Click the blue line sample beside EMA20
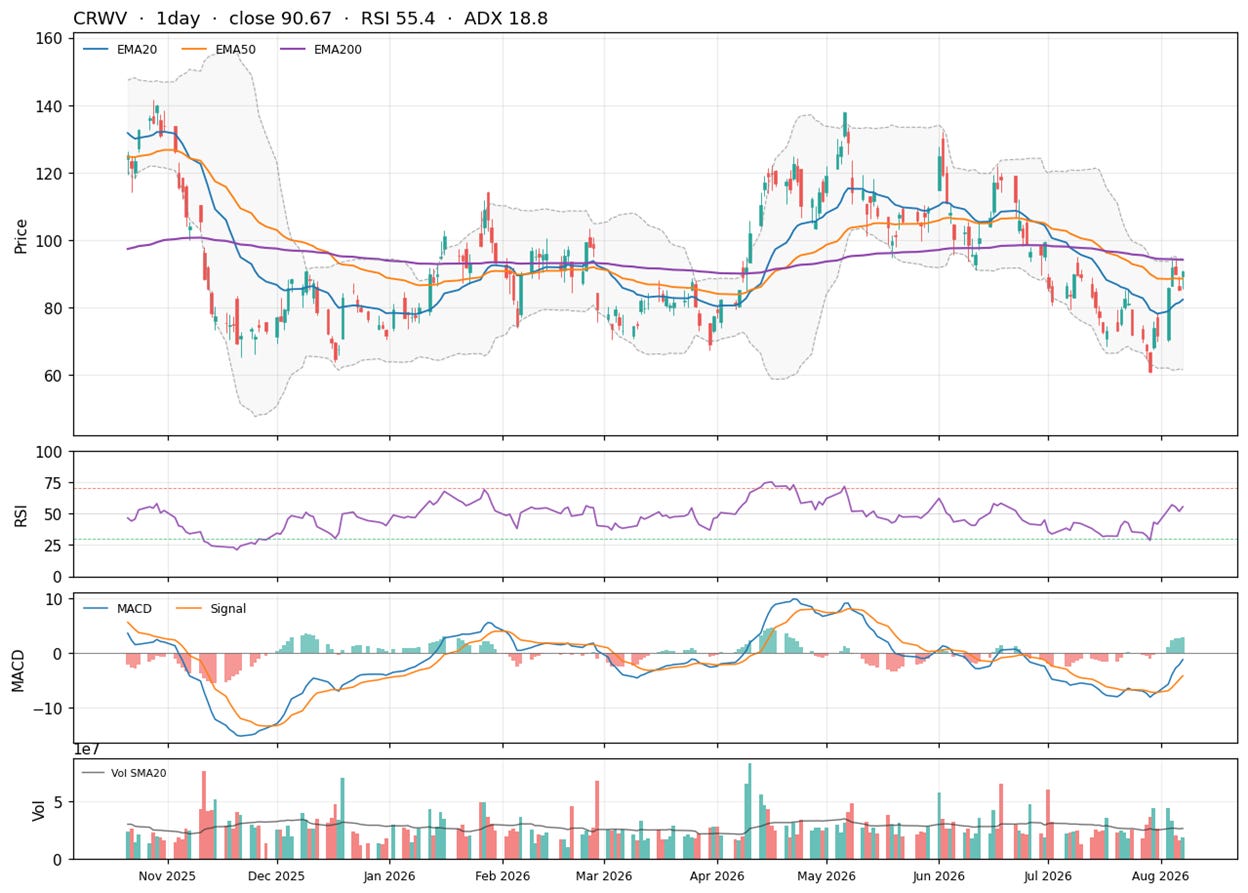The image size is (1248, 893). [x=96, y=48]
